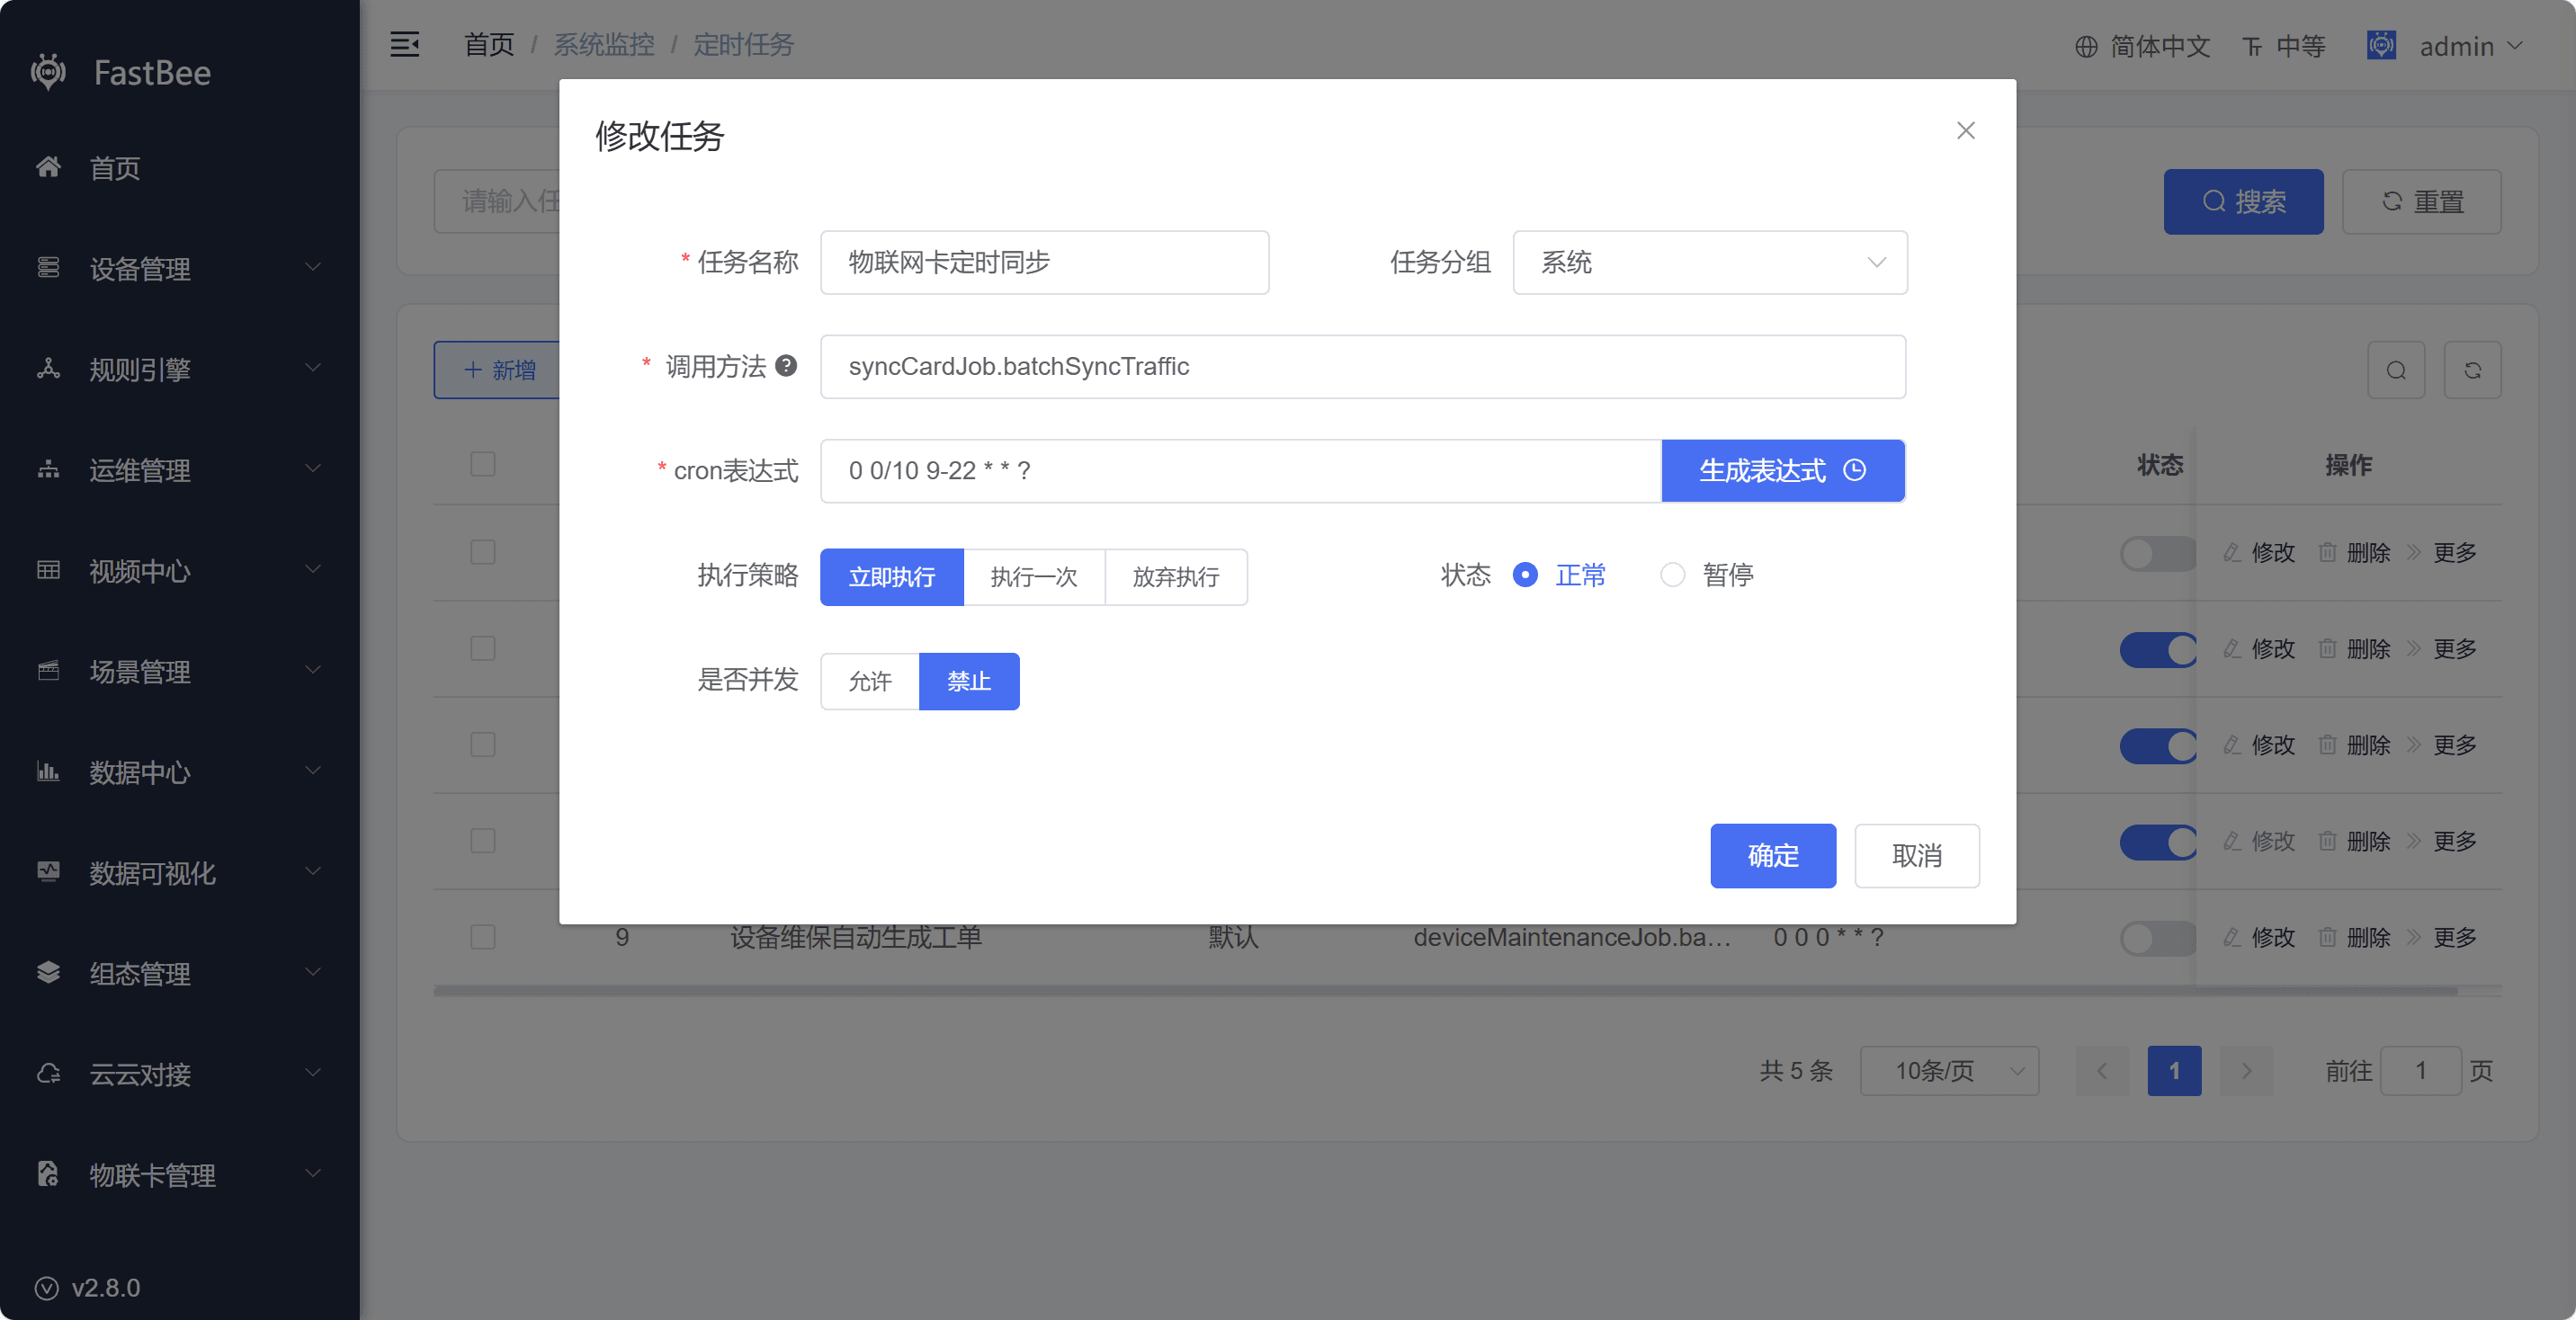Click the table horizontal scrollbar
This screenshot has height=1320, width=2576.
[x=1444, y=991]
